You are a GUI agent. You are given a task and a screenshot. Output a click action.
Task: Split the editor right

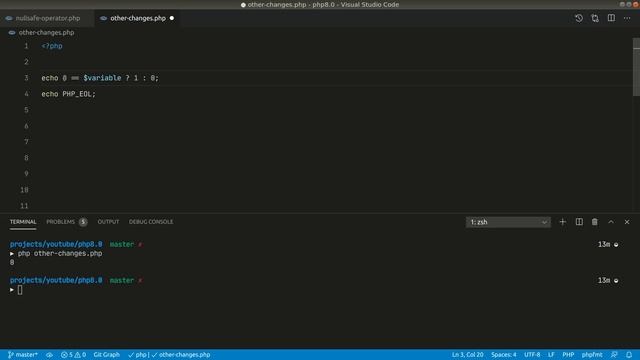click(x=611, y=18)
